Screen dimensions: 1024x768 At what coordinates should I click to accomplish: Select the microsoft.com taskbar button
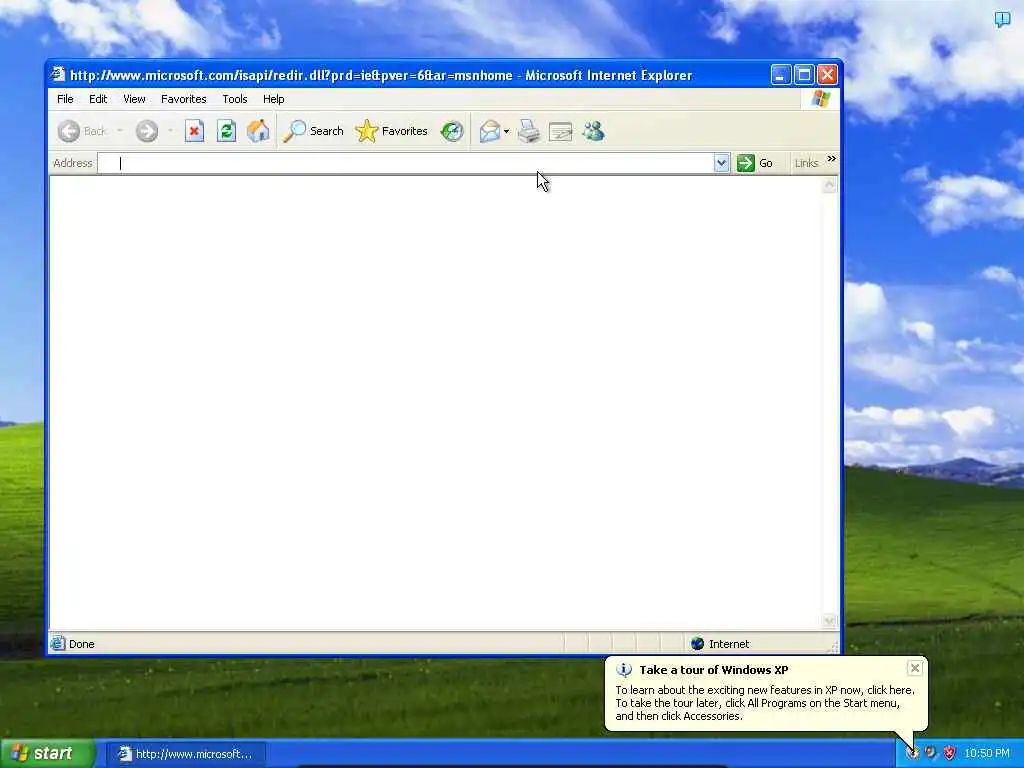(x=186, y=754)
